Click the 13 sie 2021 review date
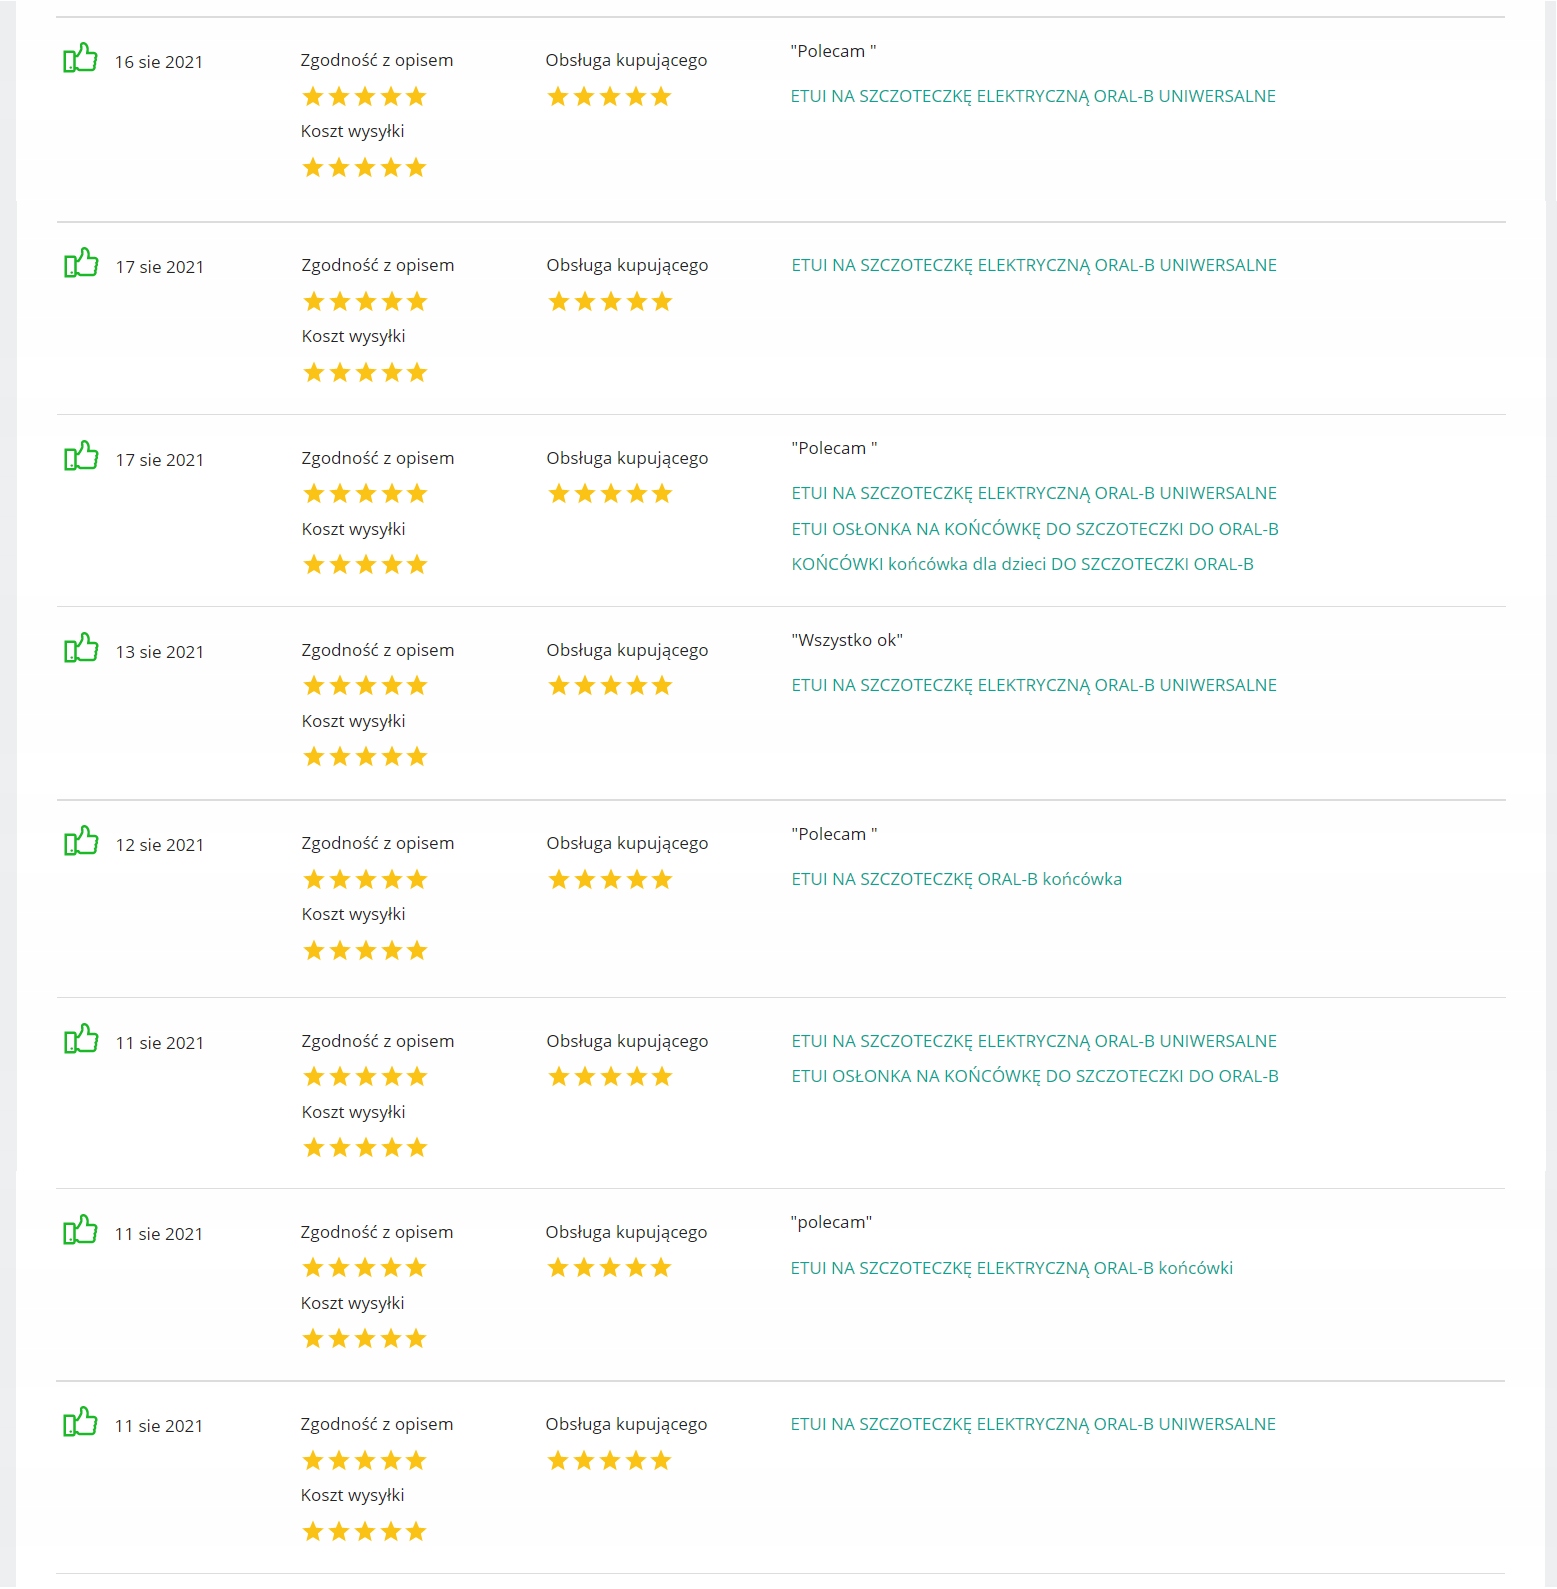The width and height of the screenshot is (1557, 1589). pyautogui.click(x=159, y=652)
